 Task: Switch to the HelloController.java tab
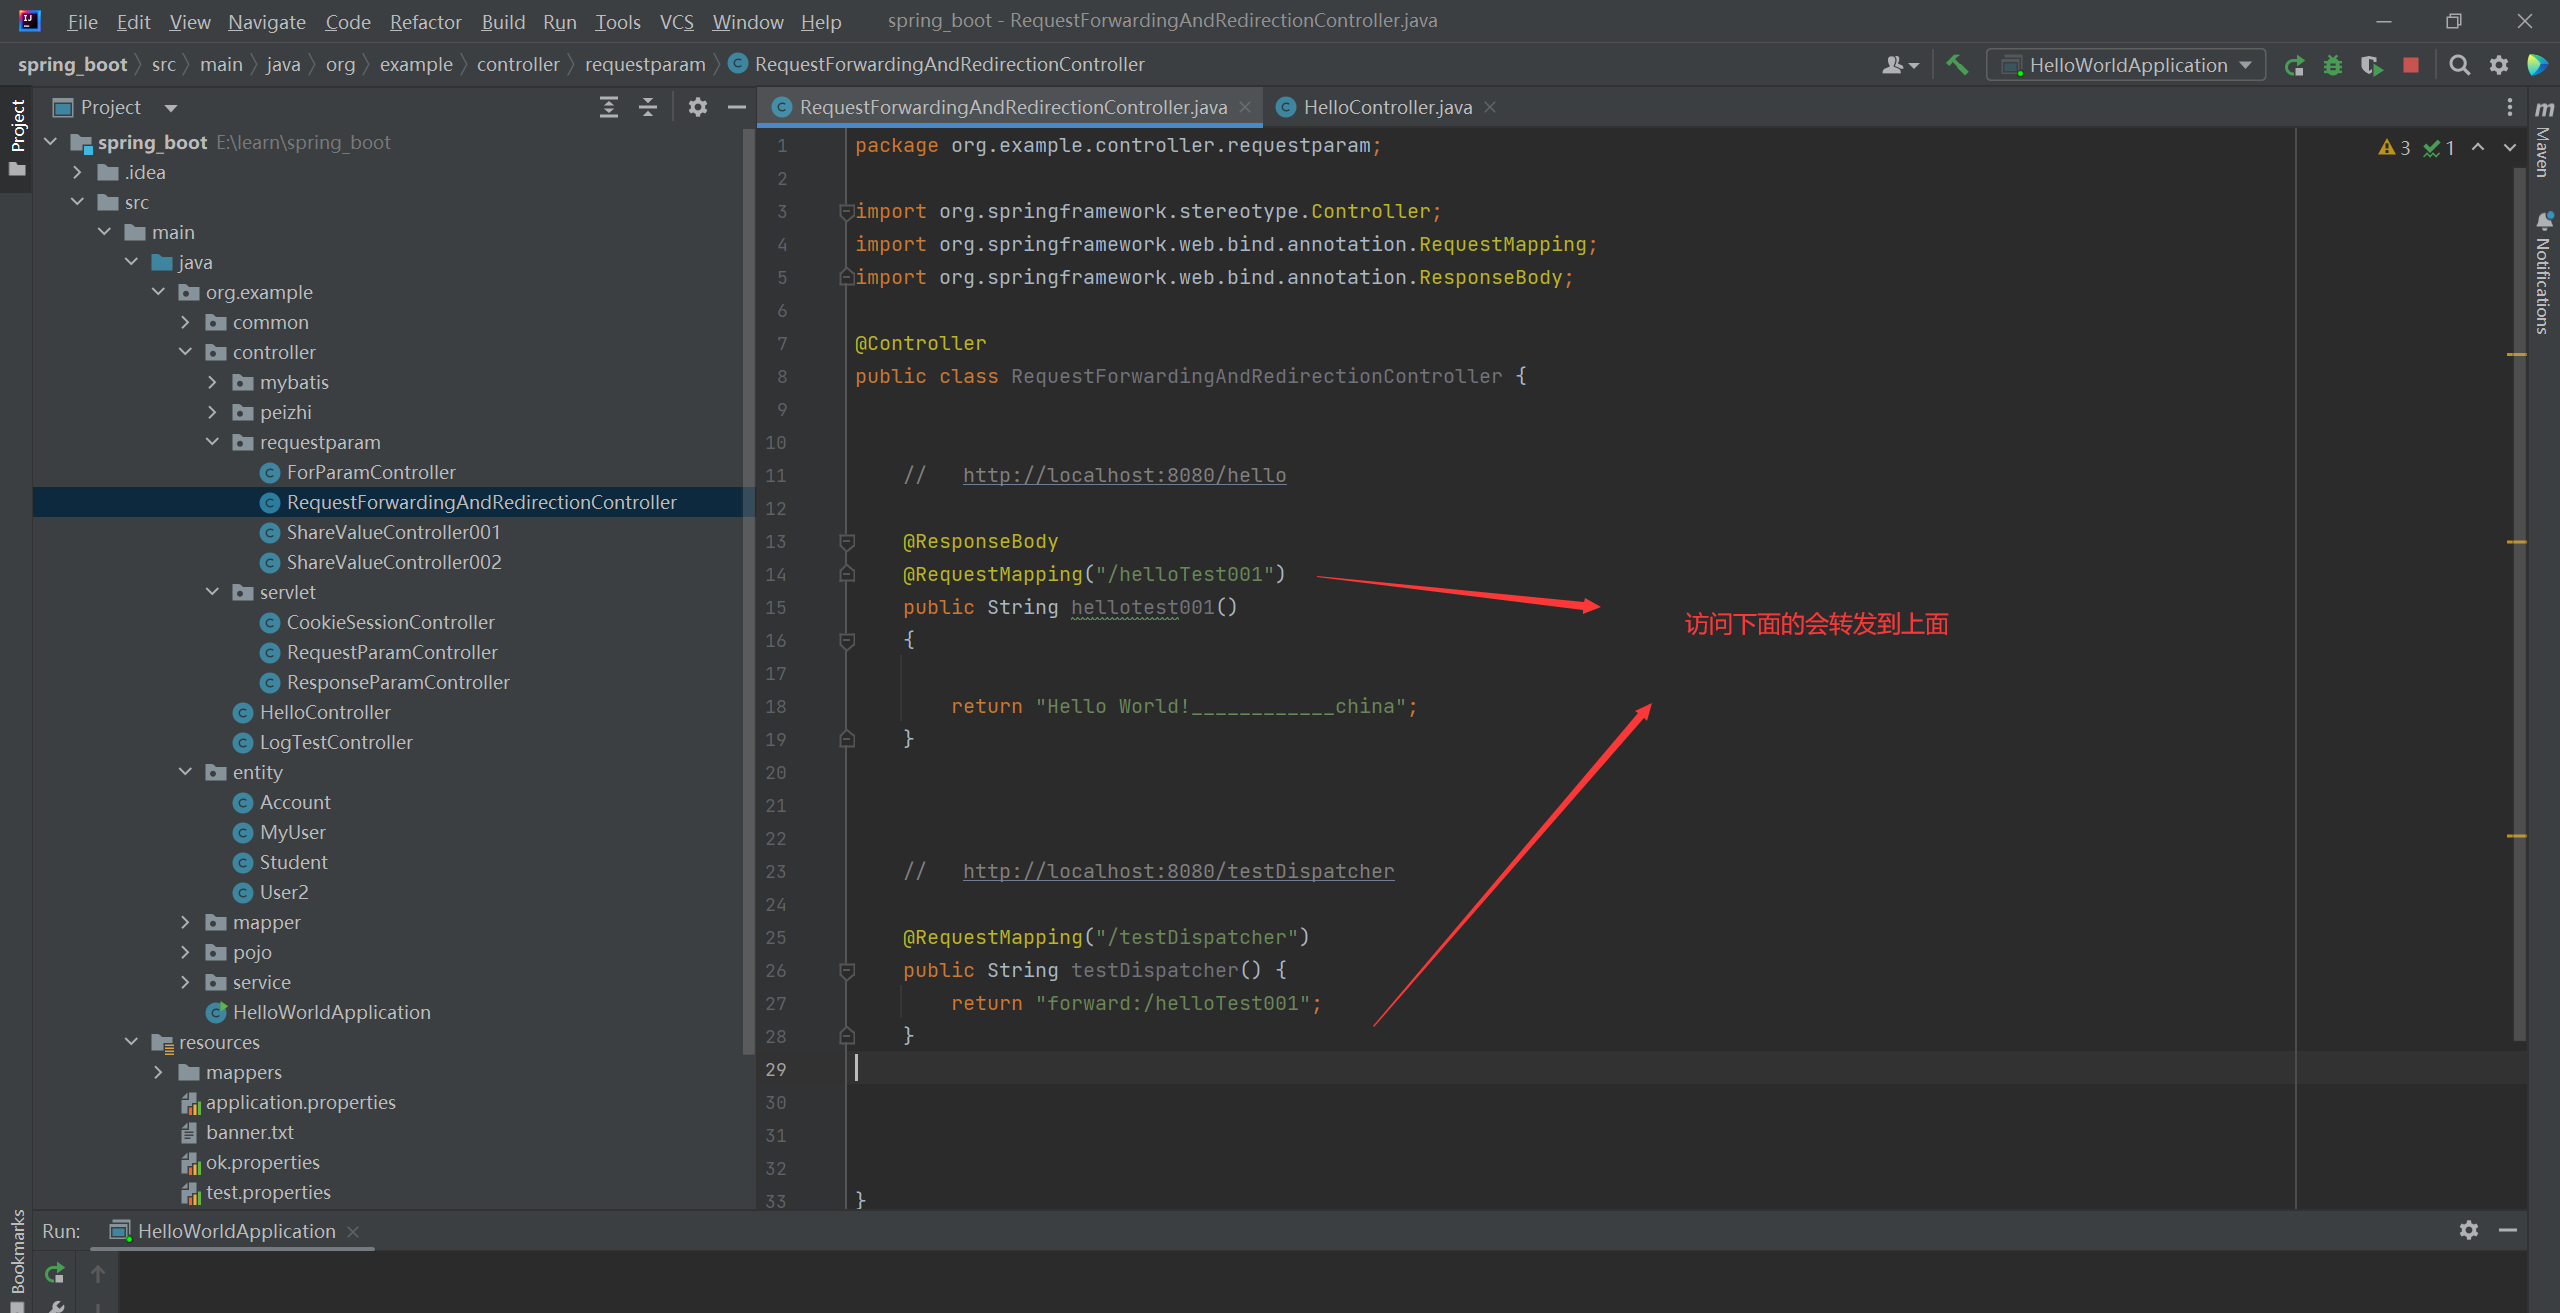point(1383,107)
